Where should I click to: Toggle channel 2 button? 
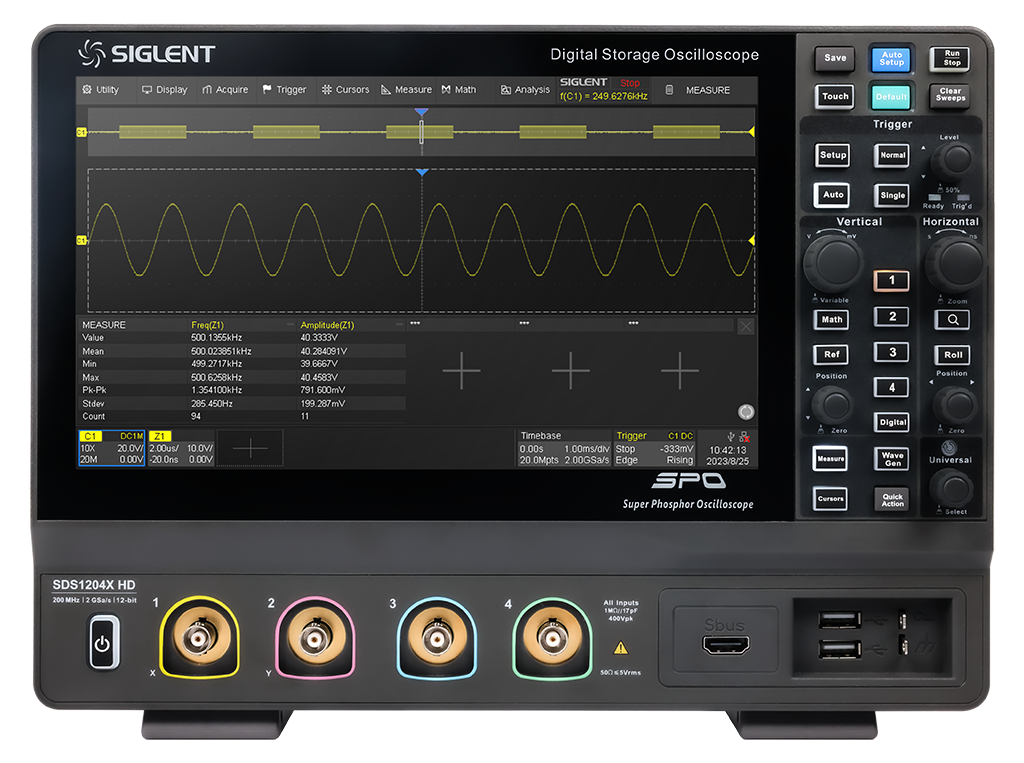[x=891, y=316]
